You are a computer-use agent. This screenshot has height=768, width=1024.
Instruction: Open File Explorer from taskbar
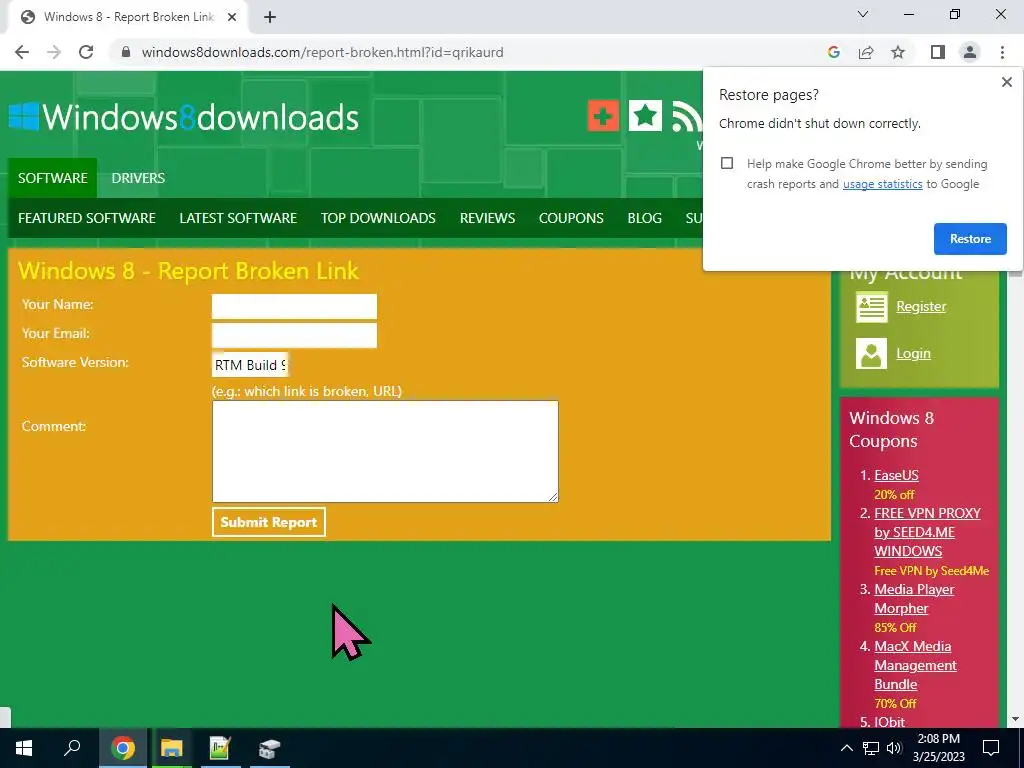[x=171, y=748]
